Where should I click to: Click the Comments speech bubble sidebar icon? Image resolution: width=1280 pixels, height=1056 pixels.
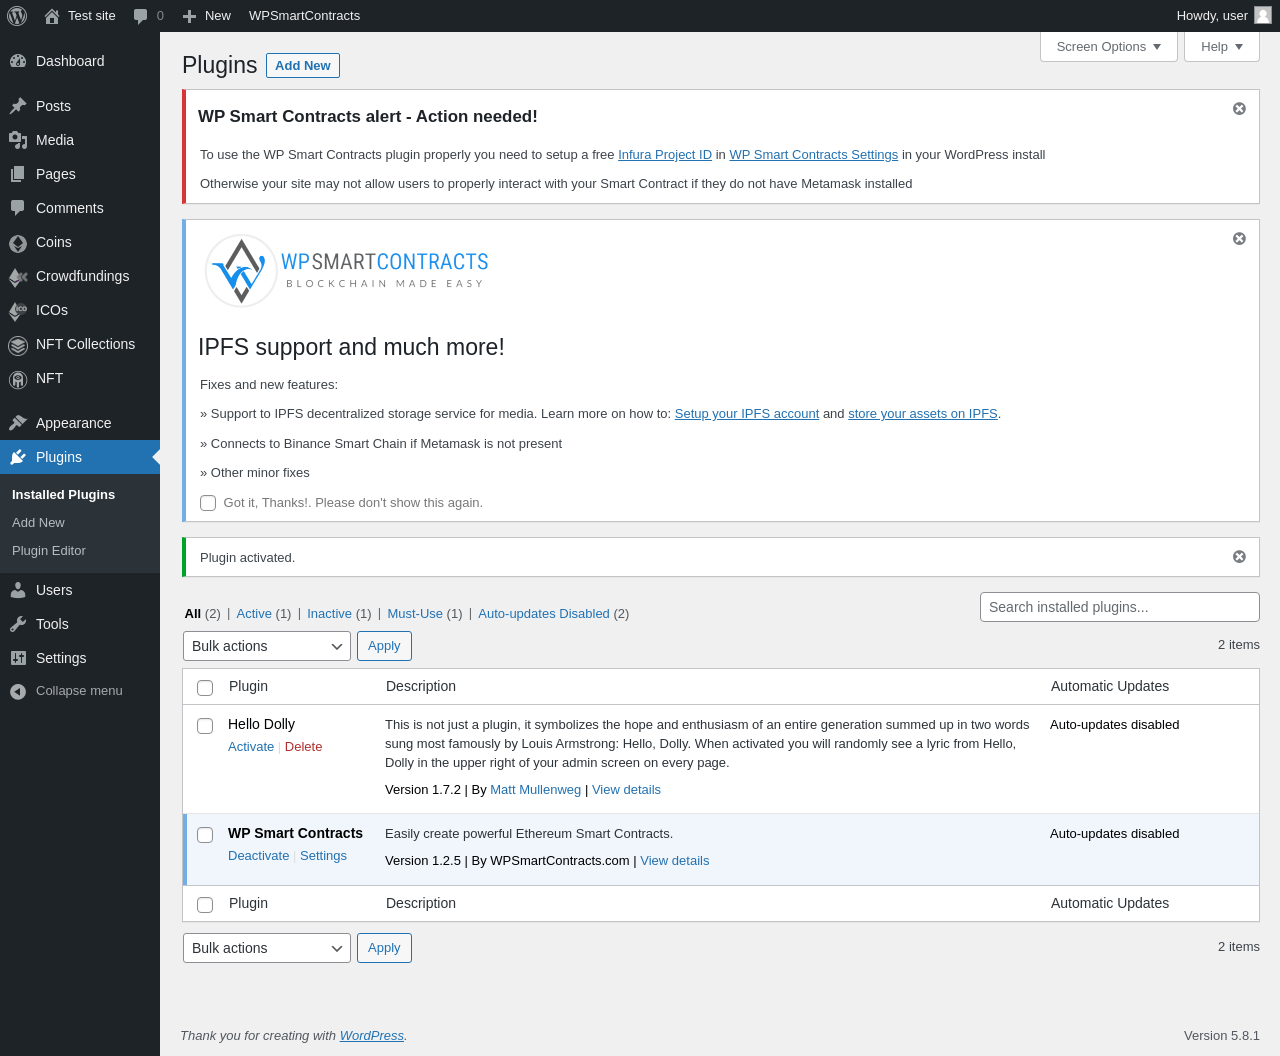pos(18,208)
